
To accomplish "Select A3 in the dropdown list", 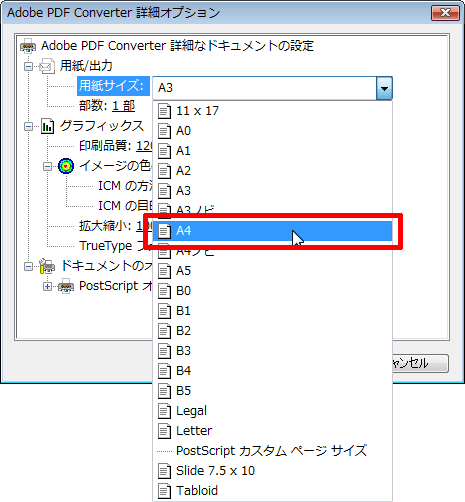I will 272,191.
